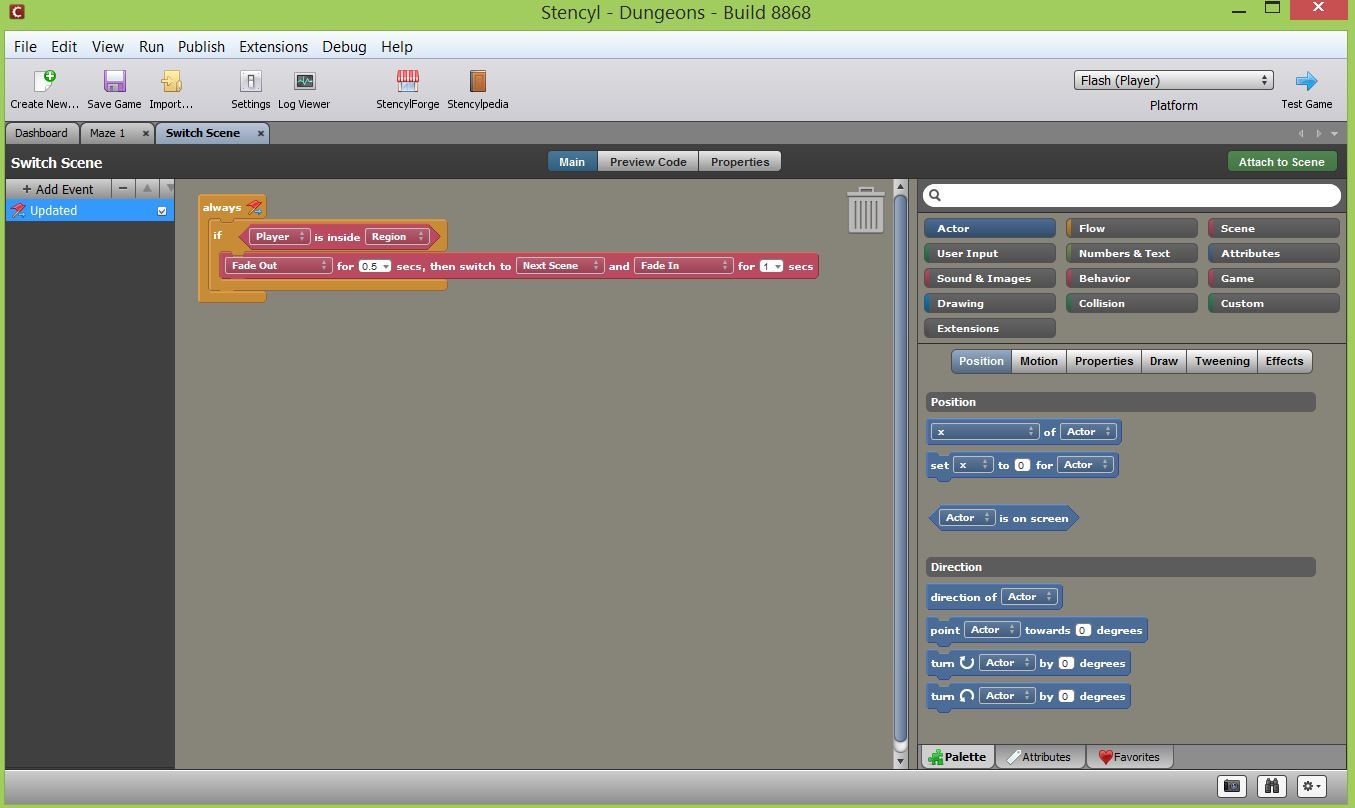Viewport: 1355px width, 808px height.
Task: Open the Debug menu
Action: pos(344,47)
